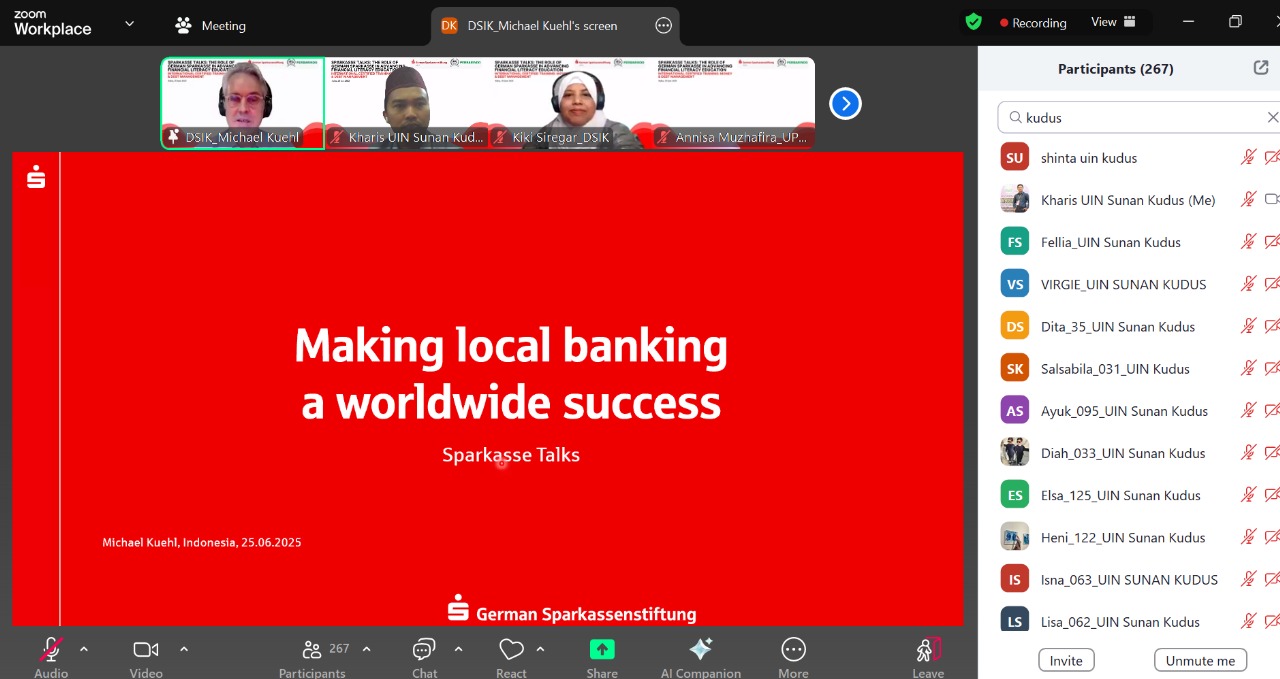1280x679 pixels.
Task: Click muted mic icon for Kharis (Me)
Action: coord(1248,199)
